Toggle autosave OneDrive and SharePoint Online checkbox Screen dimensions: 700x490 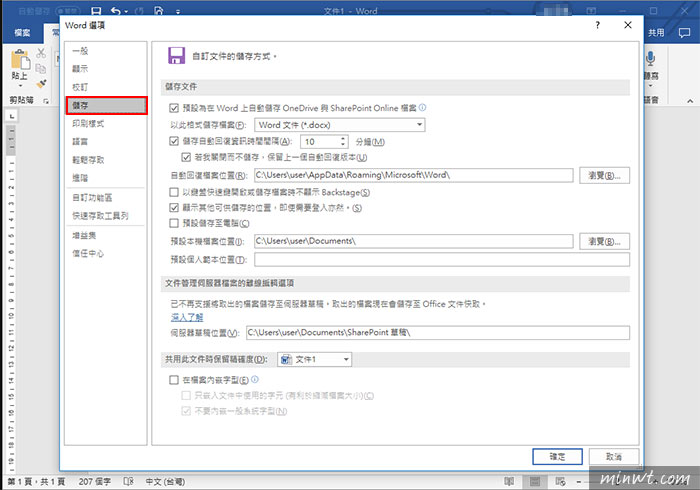174,108
